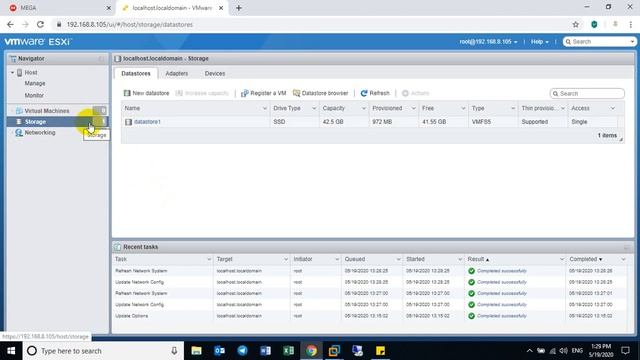Open a new browser tab
This screenshot has height=360, width=640.
239,8
